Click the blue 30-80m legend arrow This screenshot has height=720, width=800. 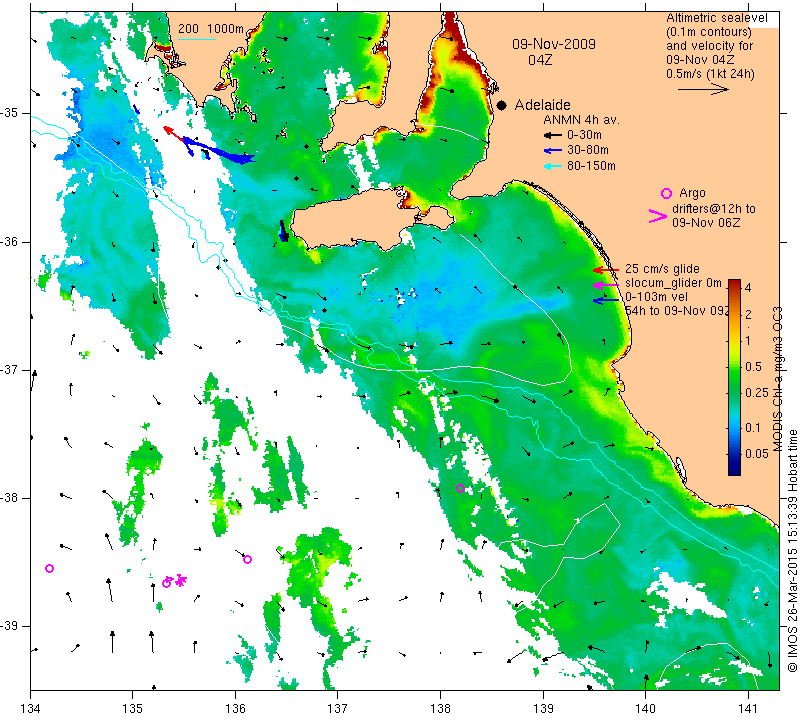point(553,151)
